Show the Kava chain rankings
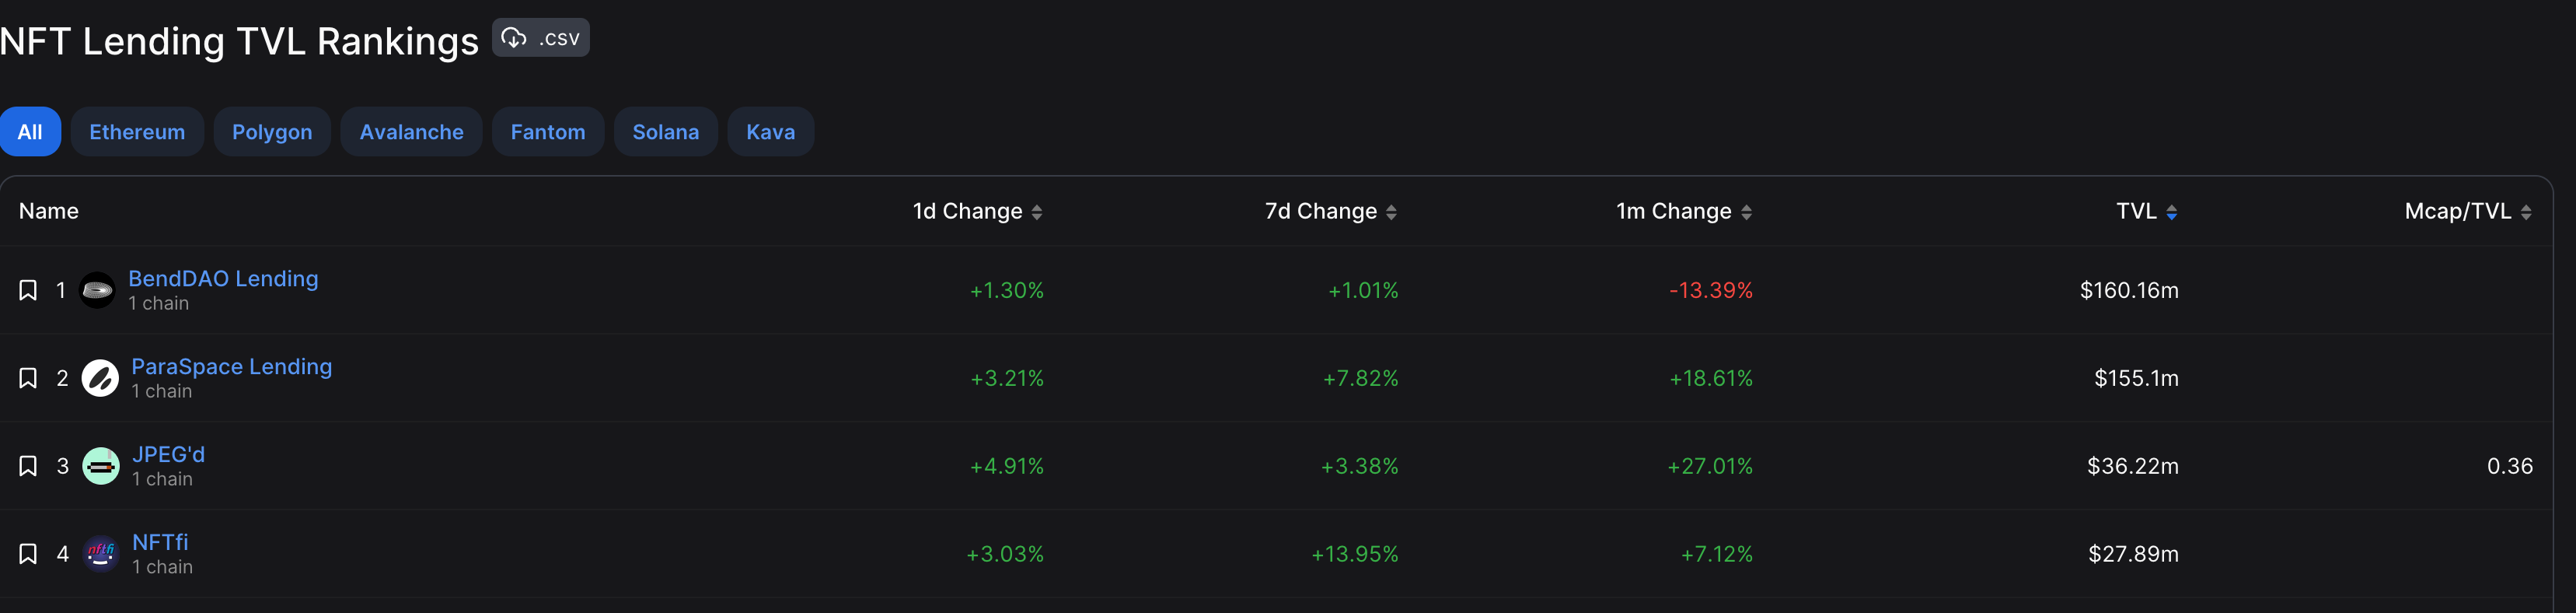Image resolution: width=2576 pixels, height=613 pixels. tap(770, 132)
